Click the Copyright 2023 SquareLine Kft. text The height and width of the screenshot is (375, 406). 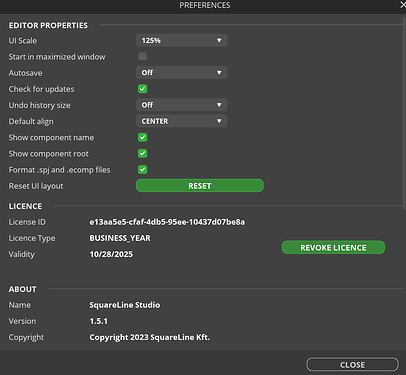point(150,337)
